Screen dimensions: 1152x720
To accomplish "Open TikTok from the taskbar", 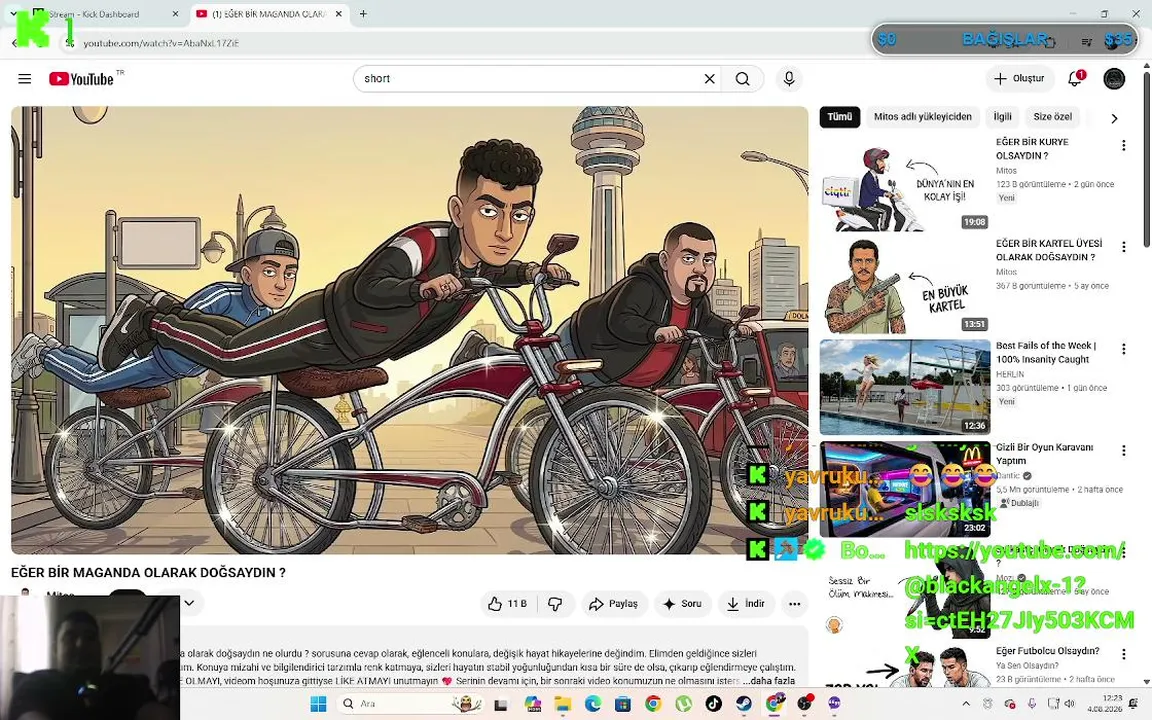I will (713, 704).
